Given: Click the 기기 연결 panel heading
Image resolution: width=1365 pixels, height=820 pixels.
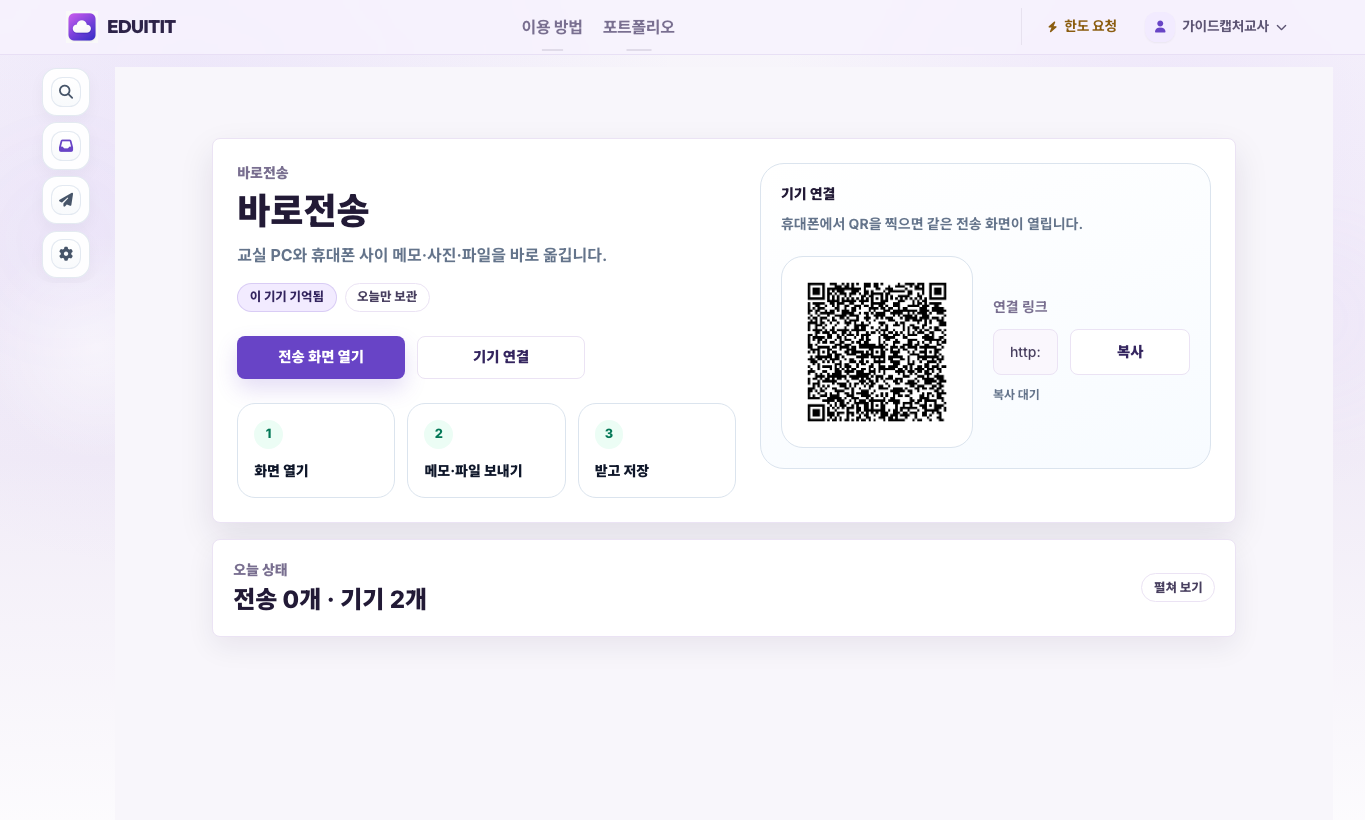Looking at the screenshot, I should click(x=808, y=194).
